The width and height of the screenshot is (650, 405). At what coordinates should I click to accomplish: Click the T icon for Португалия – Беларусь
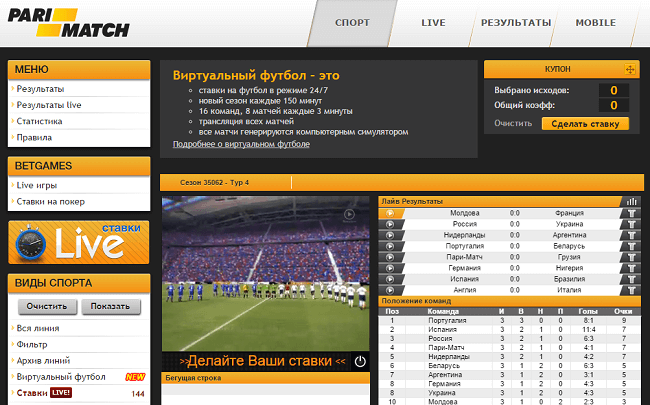[631, 246]
